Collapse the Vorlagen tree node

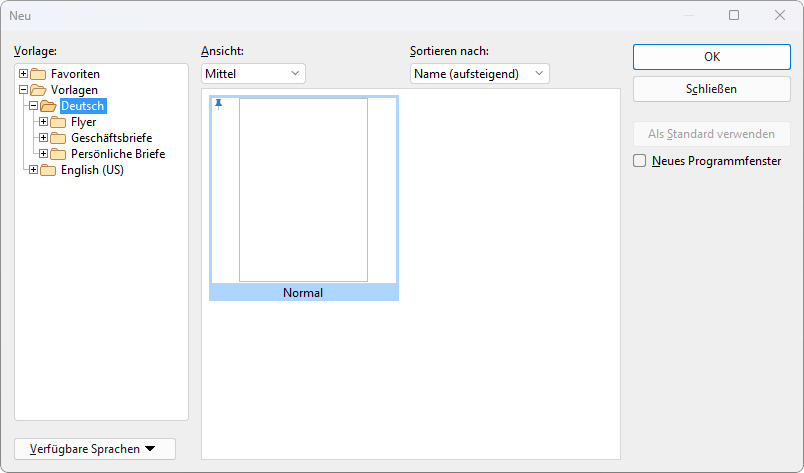[23, 89]
